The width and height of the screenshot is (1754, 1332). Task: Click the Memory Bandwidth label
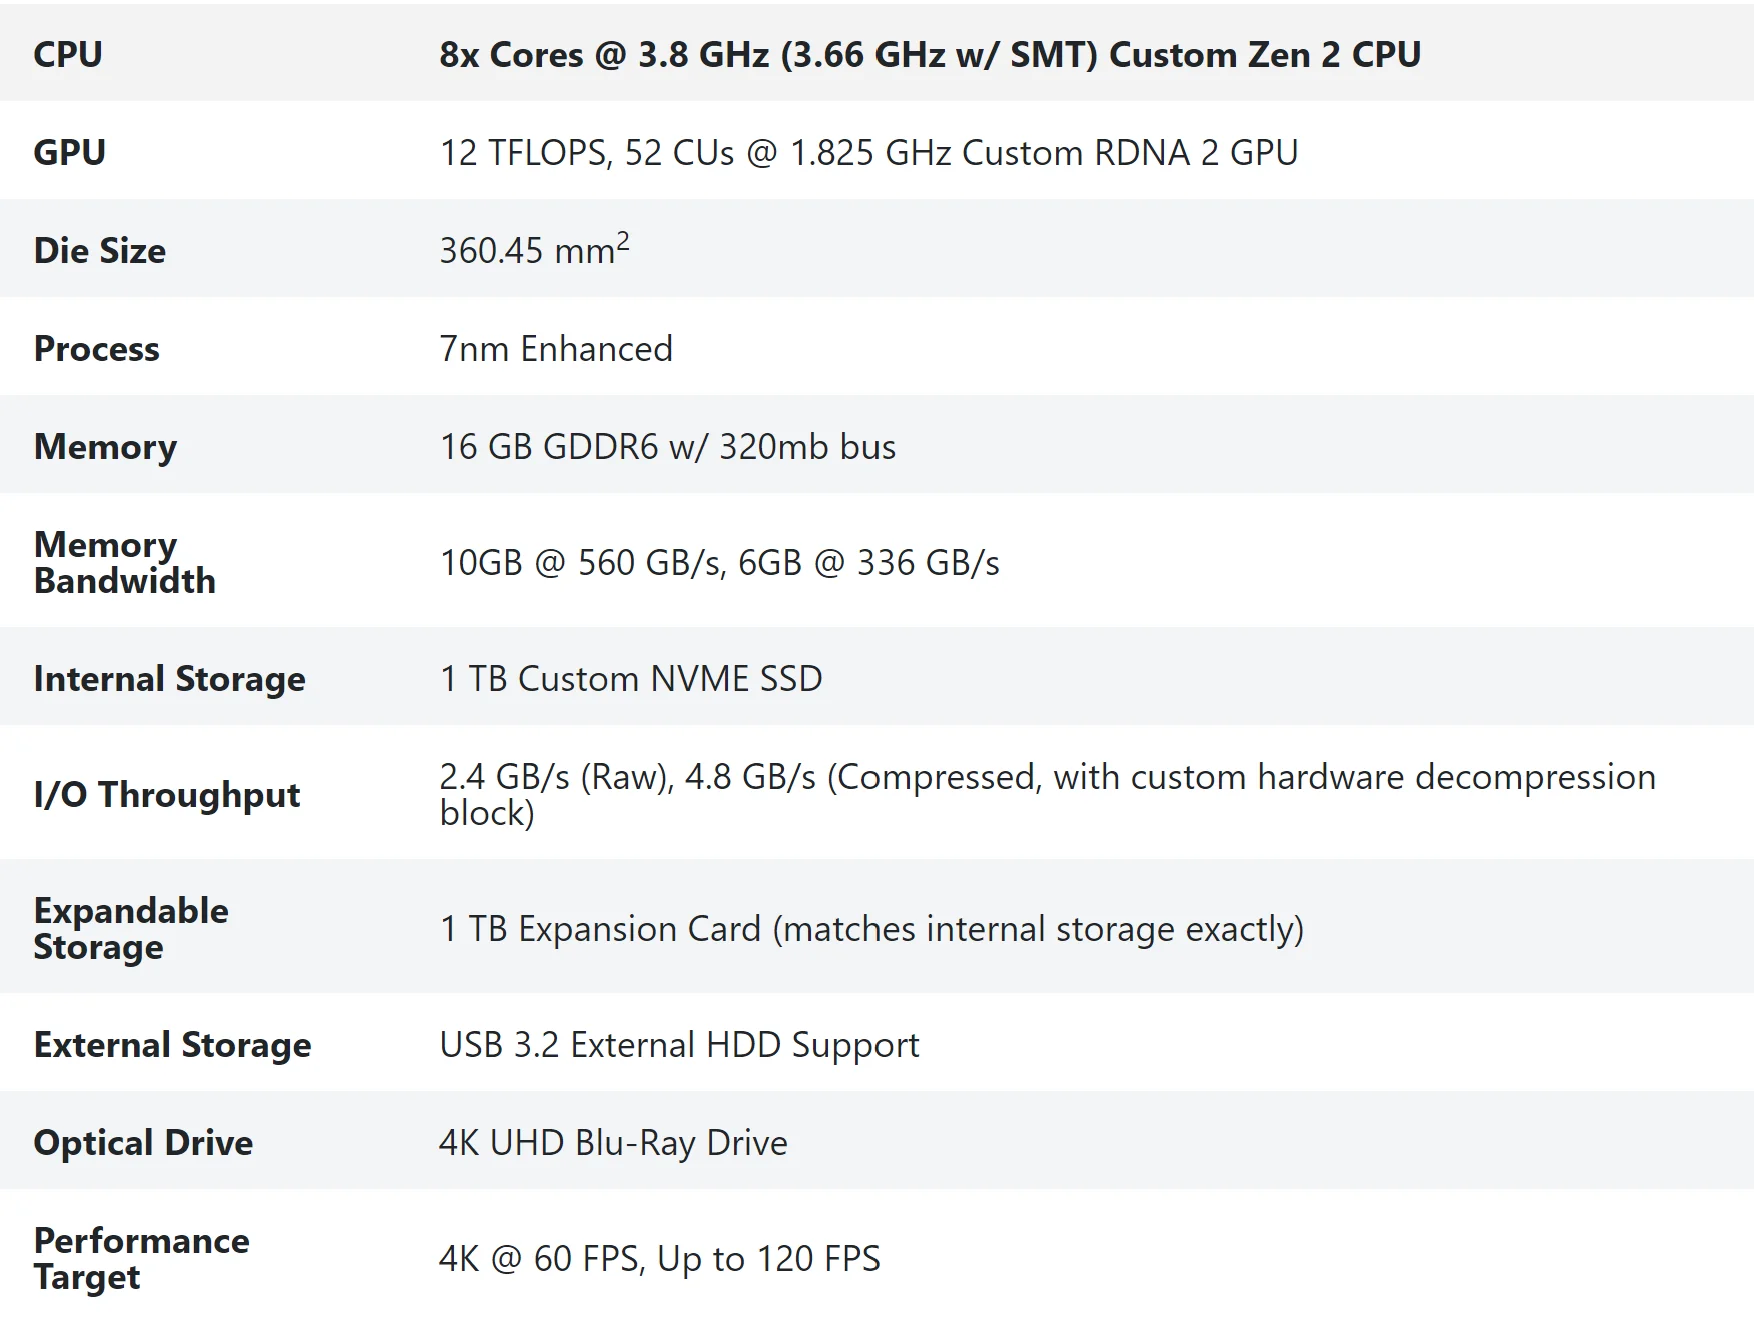tap(124, 562)
